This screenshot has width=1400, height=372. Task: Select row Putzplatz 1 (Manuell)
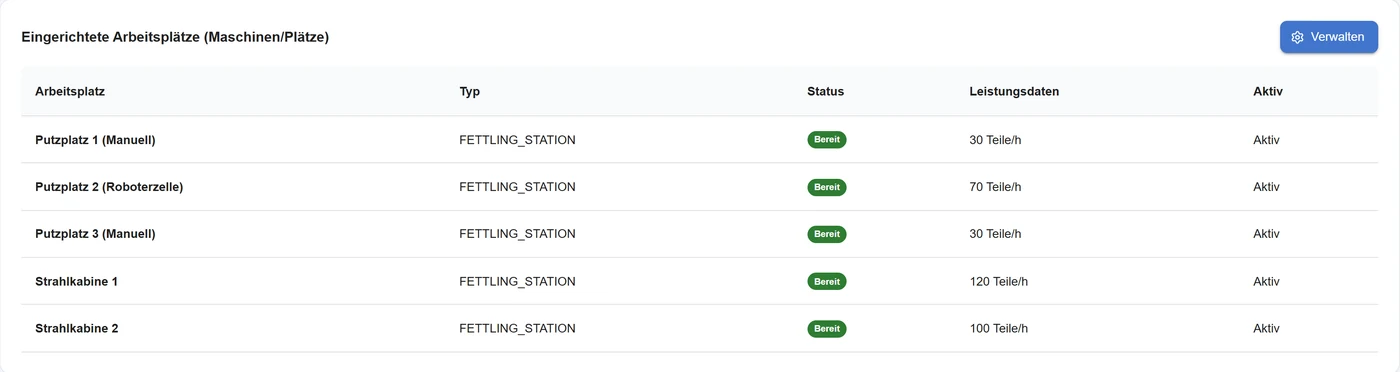point(699,140)
